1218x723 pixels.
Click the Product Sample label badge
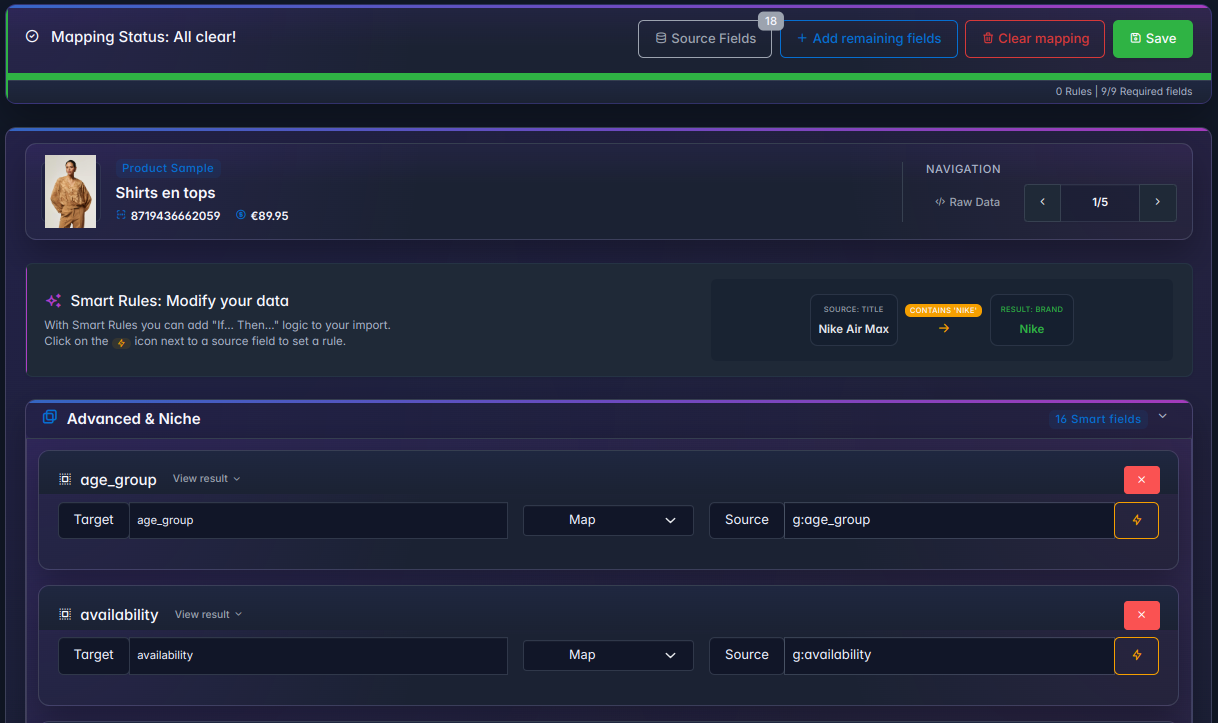click(x=168, y=168)
